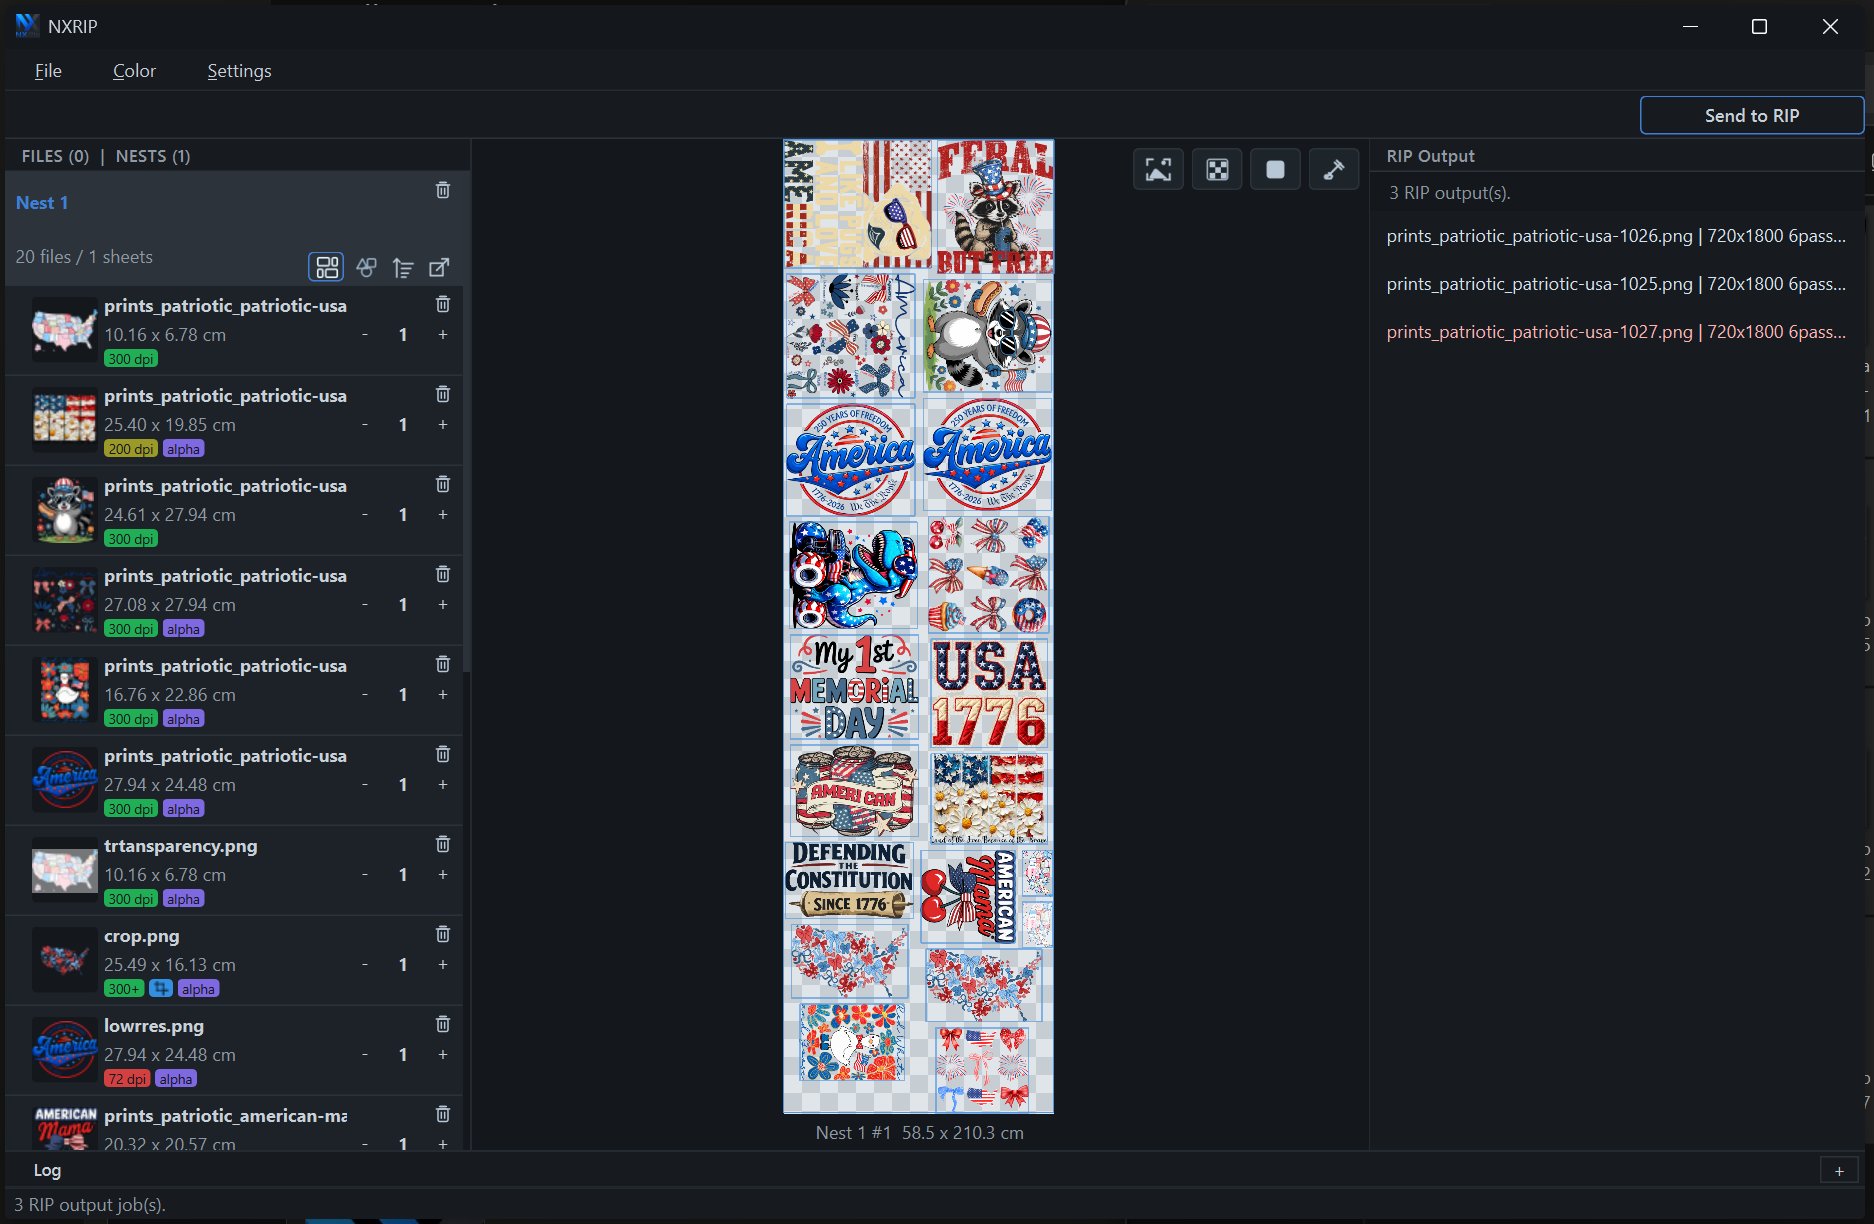Click the NXRIP logo in title bar

click(x=27, y=26)
